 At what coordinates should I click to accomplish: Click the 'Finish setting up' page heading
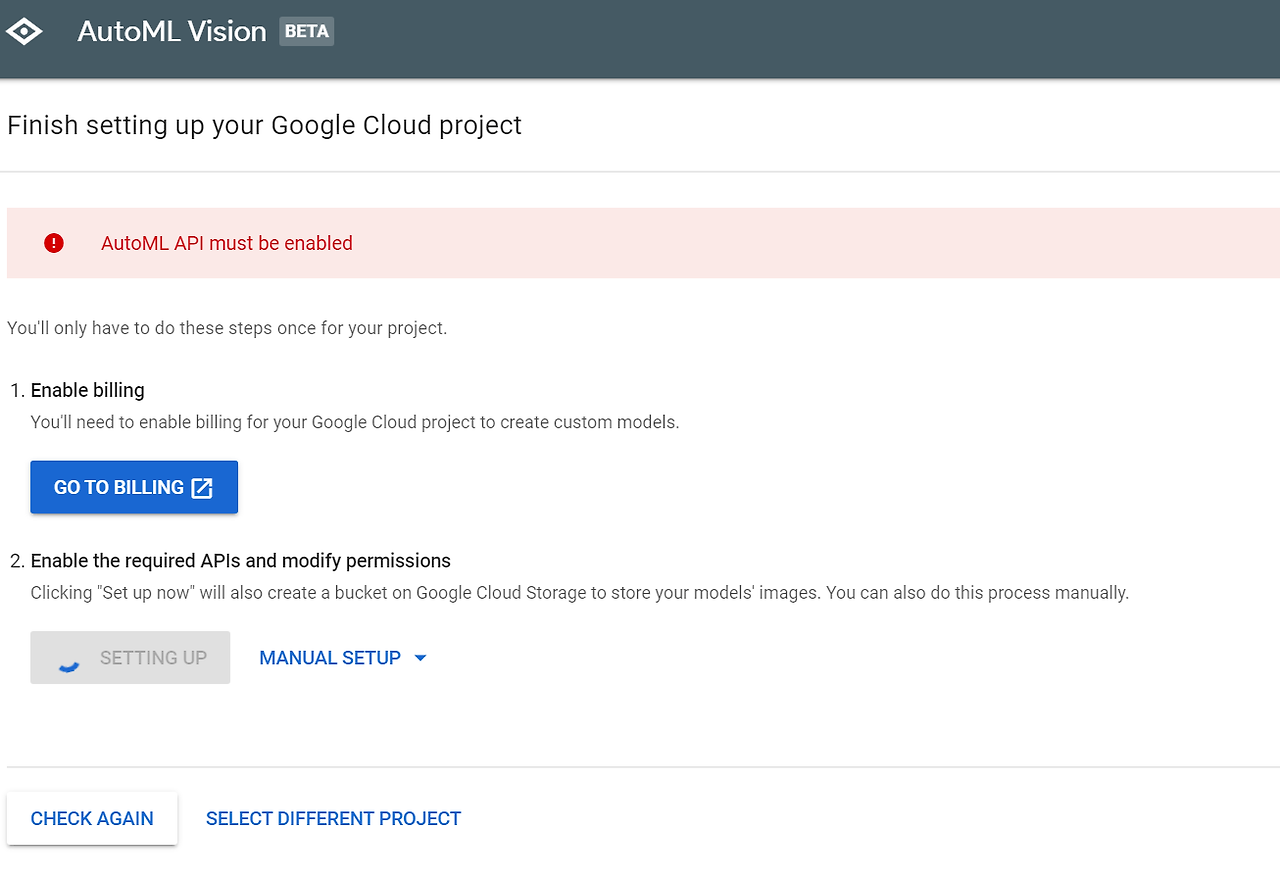[x=264, y=125]
